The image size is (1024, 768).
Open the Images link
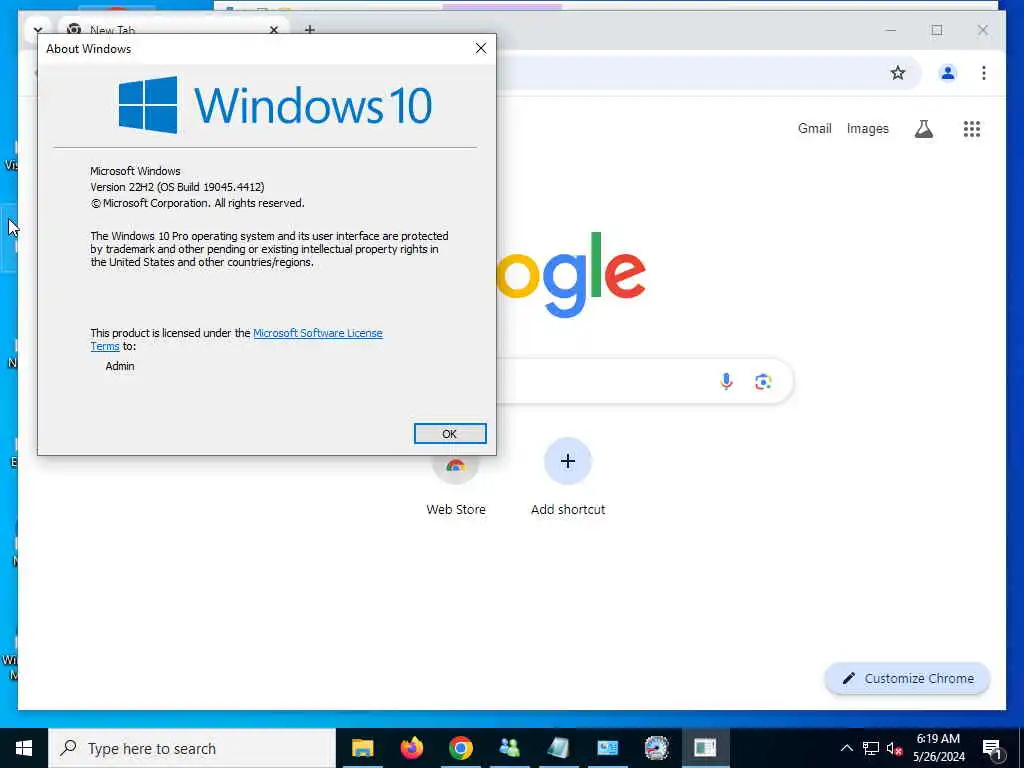click(867, 129)
